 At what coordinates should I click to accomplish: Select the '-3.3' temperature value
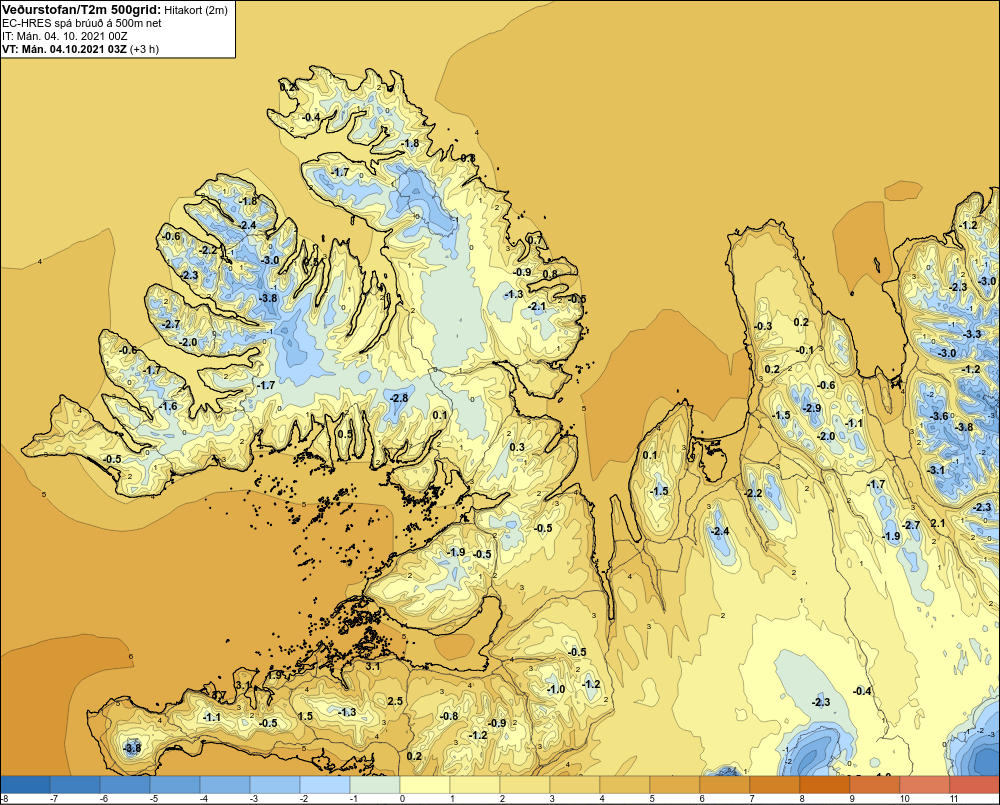pyautogui.click(x=972, y=334)
